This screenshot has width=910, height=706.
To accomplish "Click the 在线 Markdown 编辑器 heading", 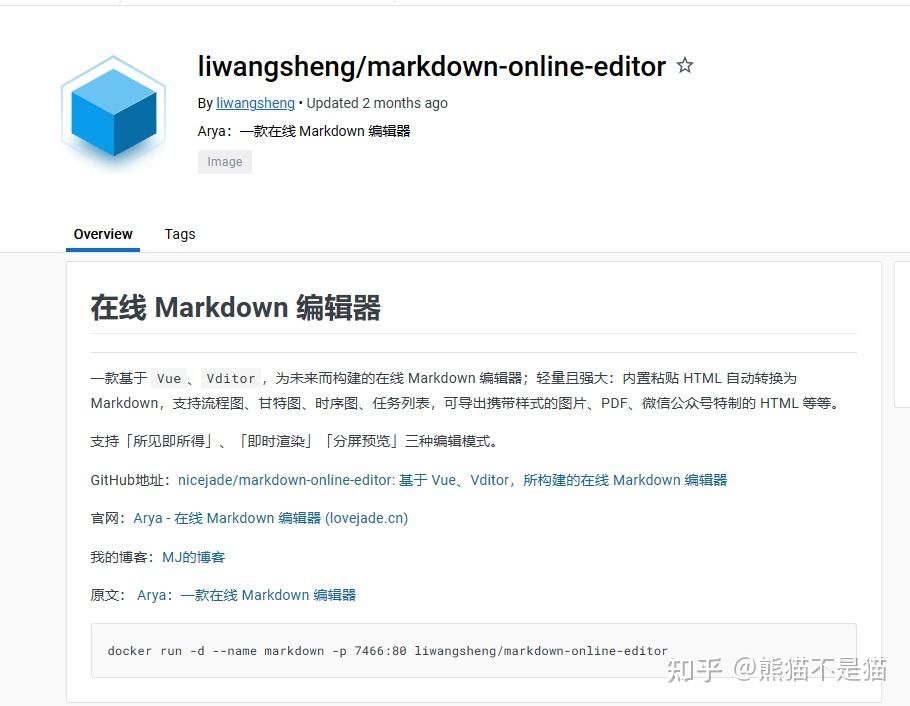I will pyautogui.click(x=236, y=307).
